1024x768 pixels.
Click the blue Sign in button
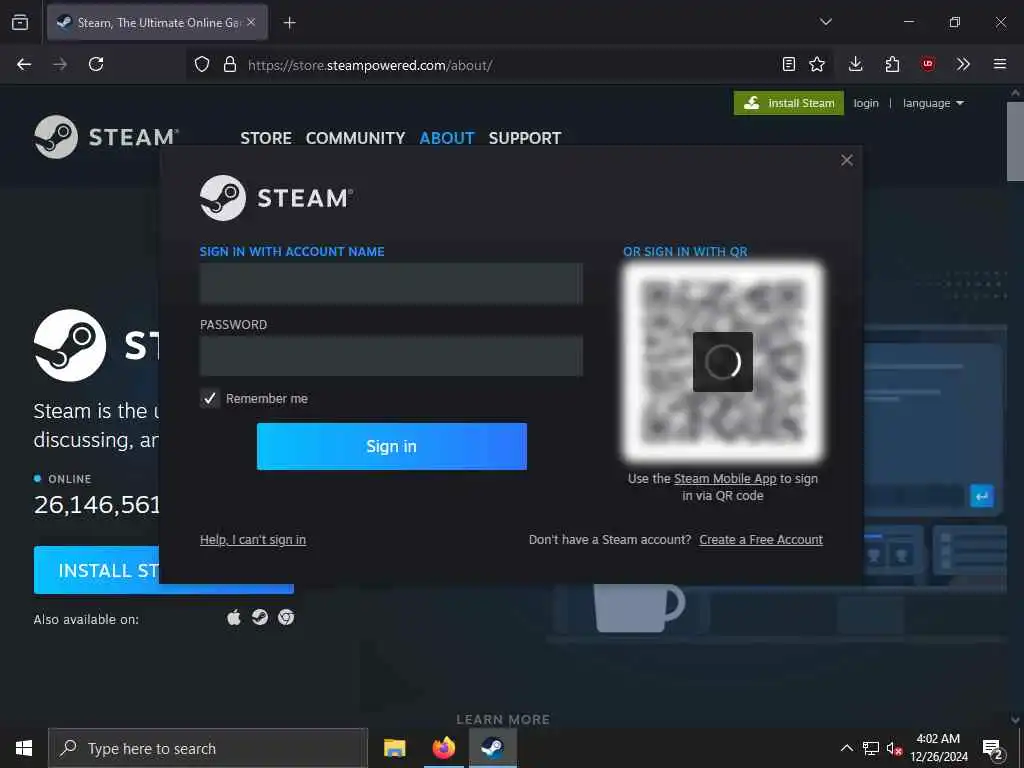point(392,446)
